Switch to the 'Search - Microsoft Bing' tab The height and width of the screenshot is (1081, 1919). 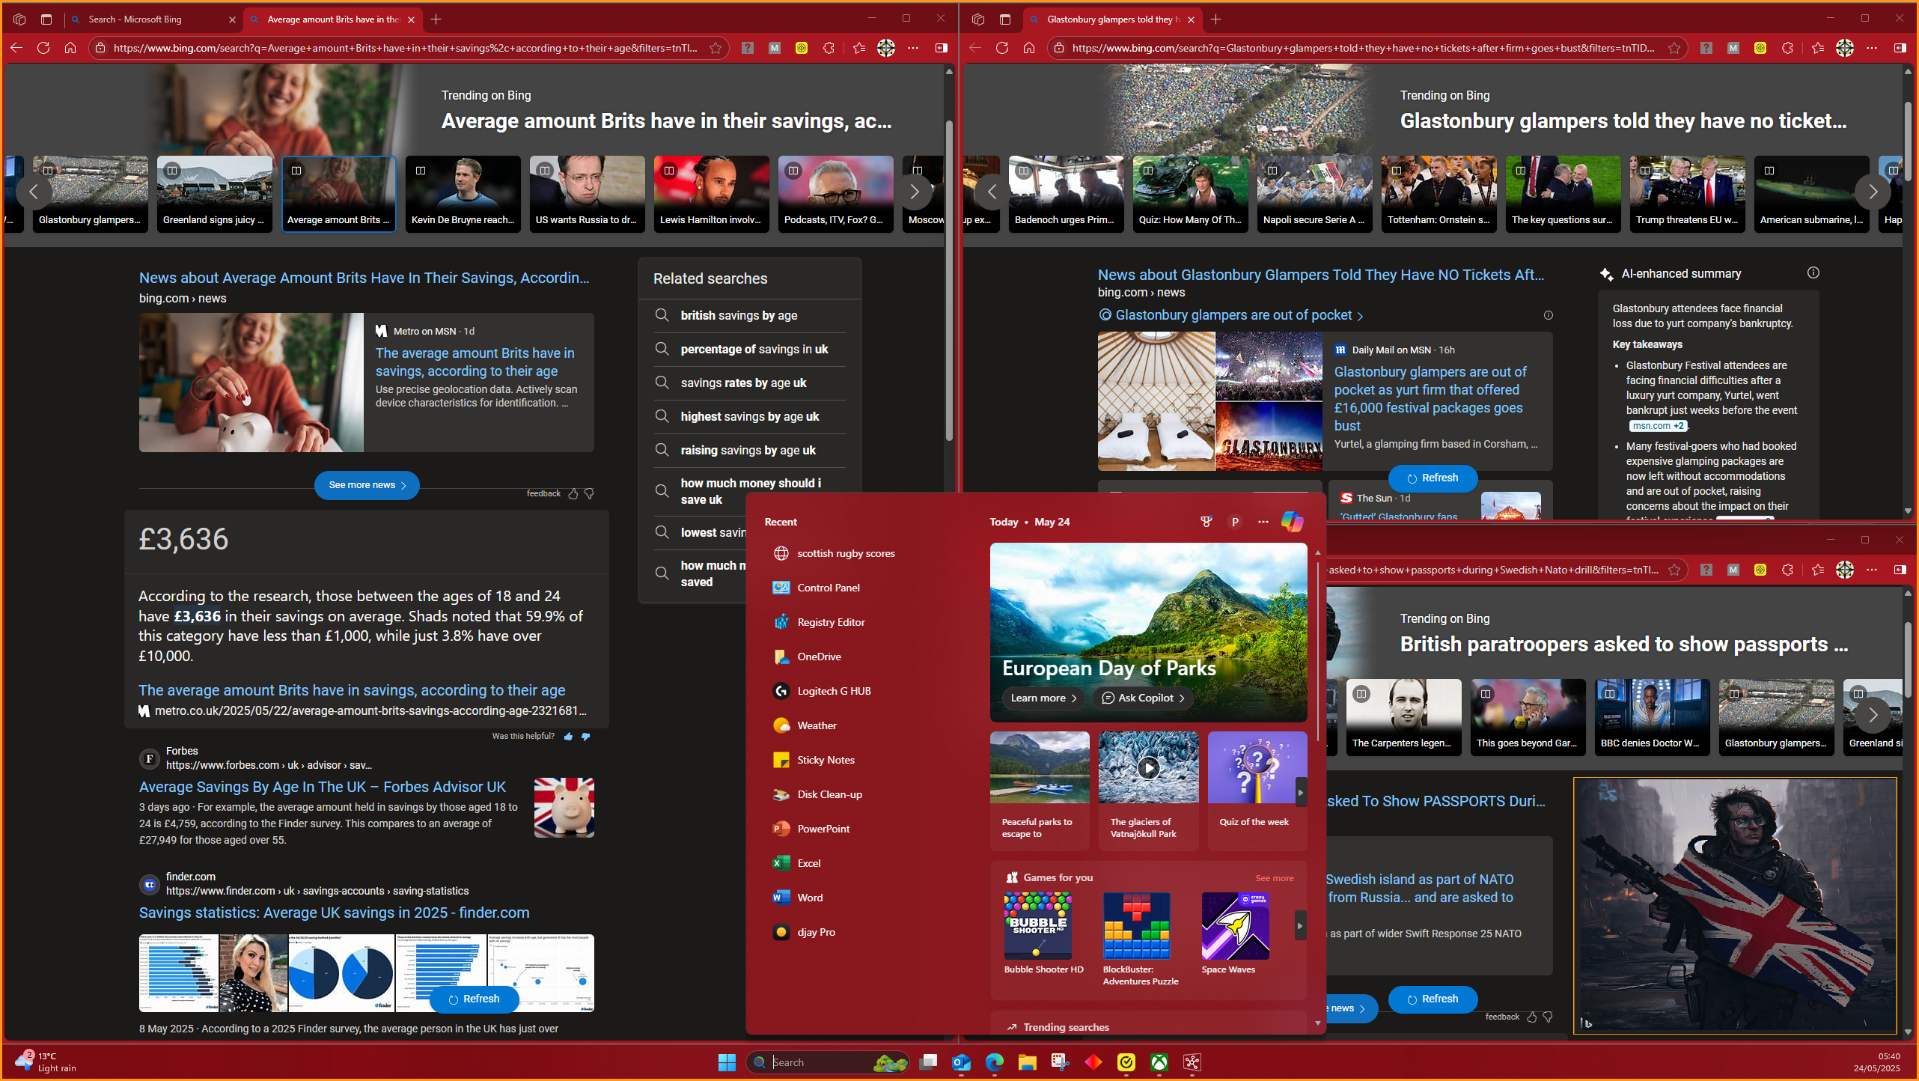click(148, 19)
